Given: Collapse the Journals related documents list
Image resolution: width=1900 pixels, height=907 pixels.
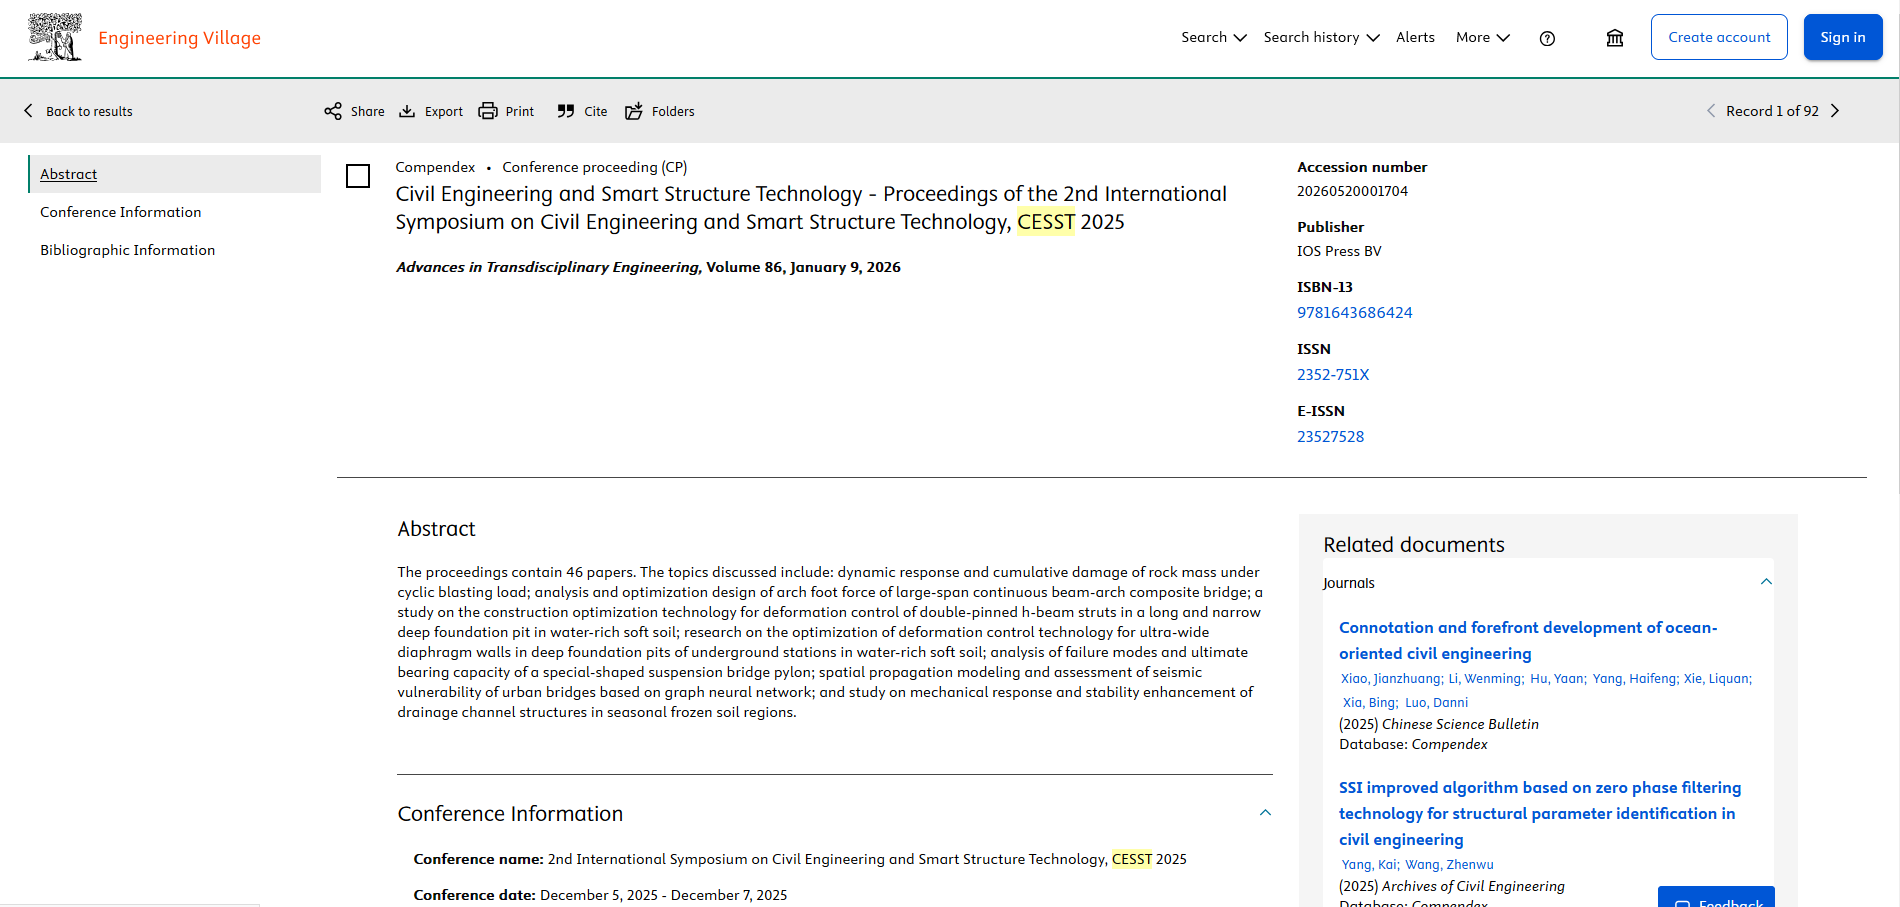Looking at the screenshot, I should pyautogui.click(x=1766, y=582).
